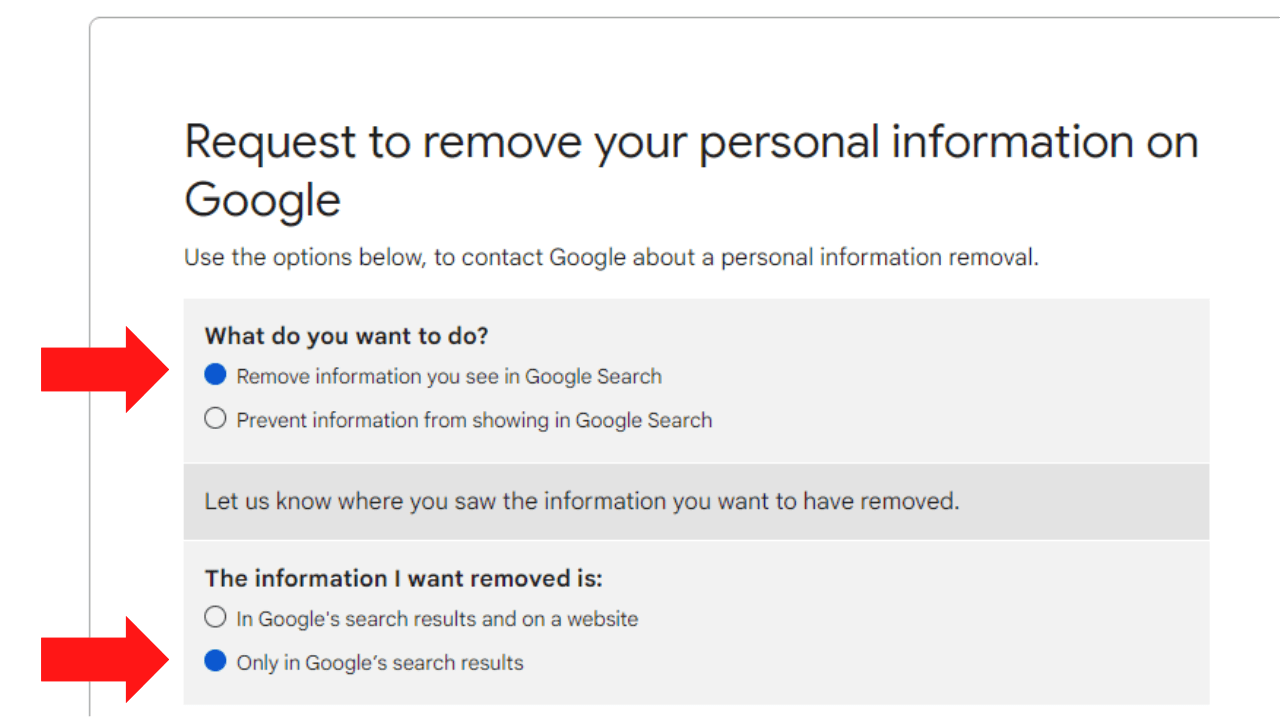Click the red arrow pointing at Only in Google's search results
Viewport: 1280px width, 720px height.
(x=105, y=660)
